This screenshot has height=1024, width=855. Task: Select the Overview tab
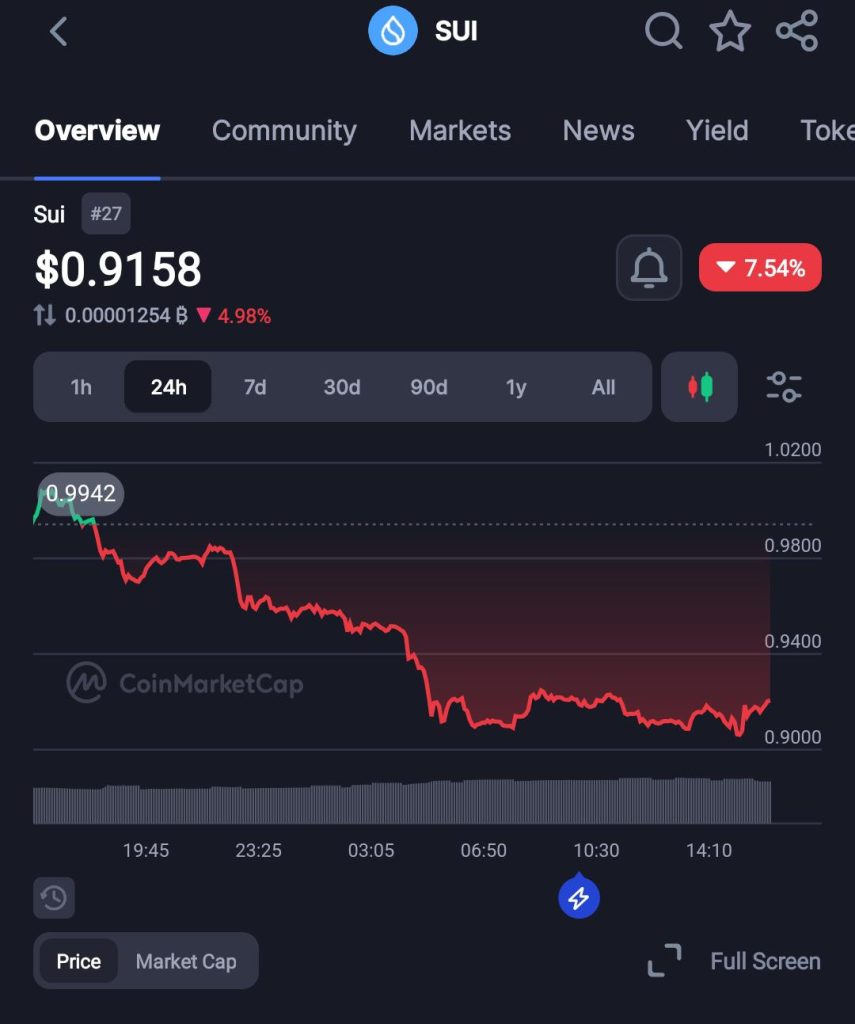click(x=97, y=131)
